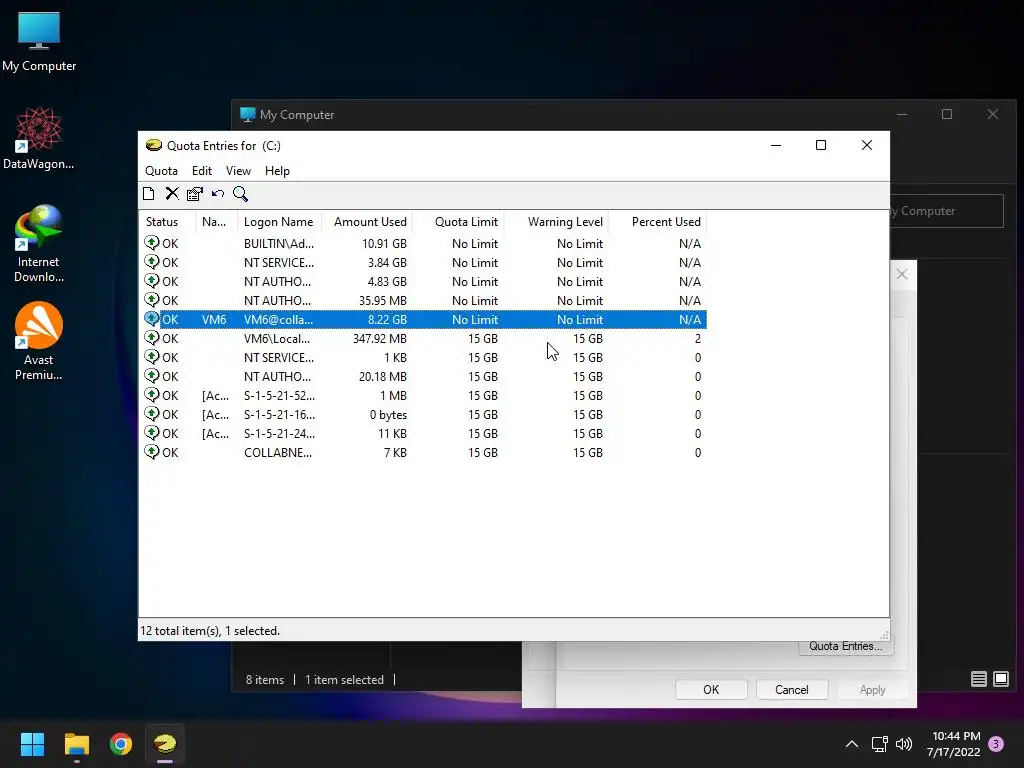Open the Edit menu
Viewport: 1024px width, 768px height.
pyautogui.click(x=202, y=170)
